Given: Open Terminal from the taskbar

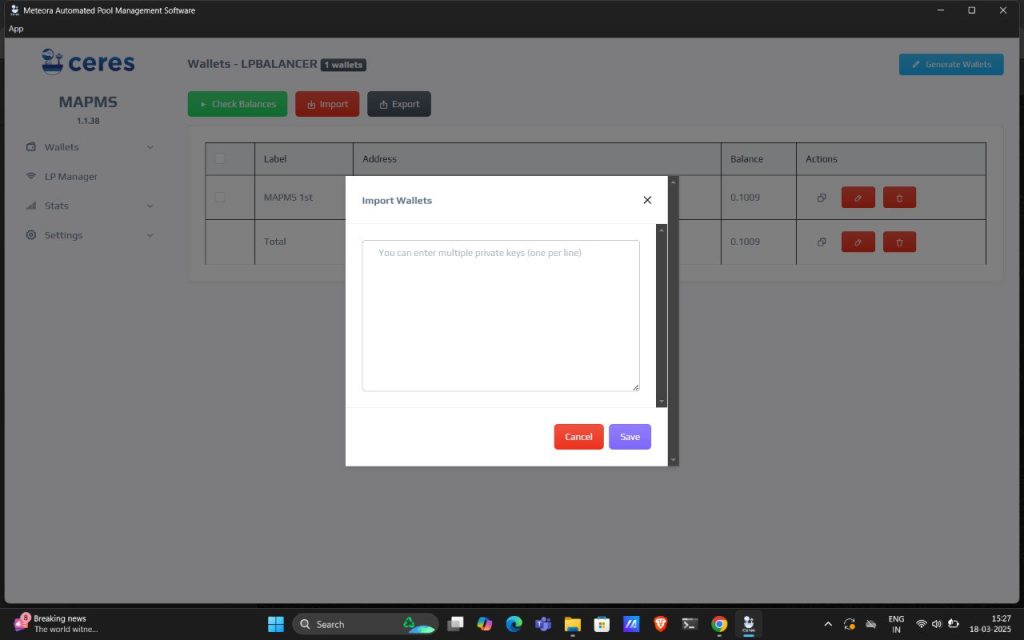Looking at the screenshot, I should coord(690,624).
